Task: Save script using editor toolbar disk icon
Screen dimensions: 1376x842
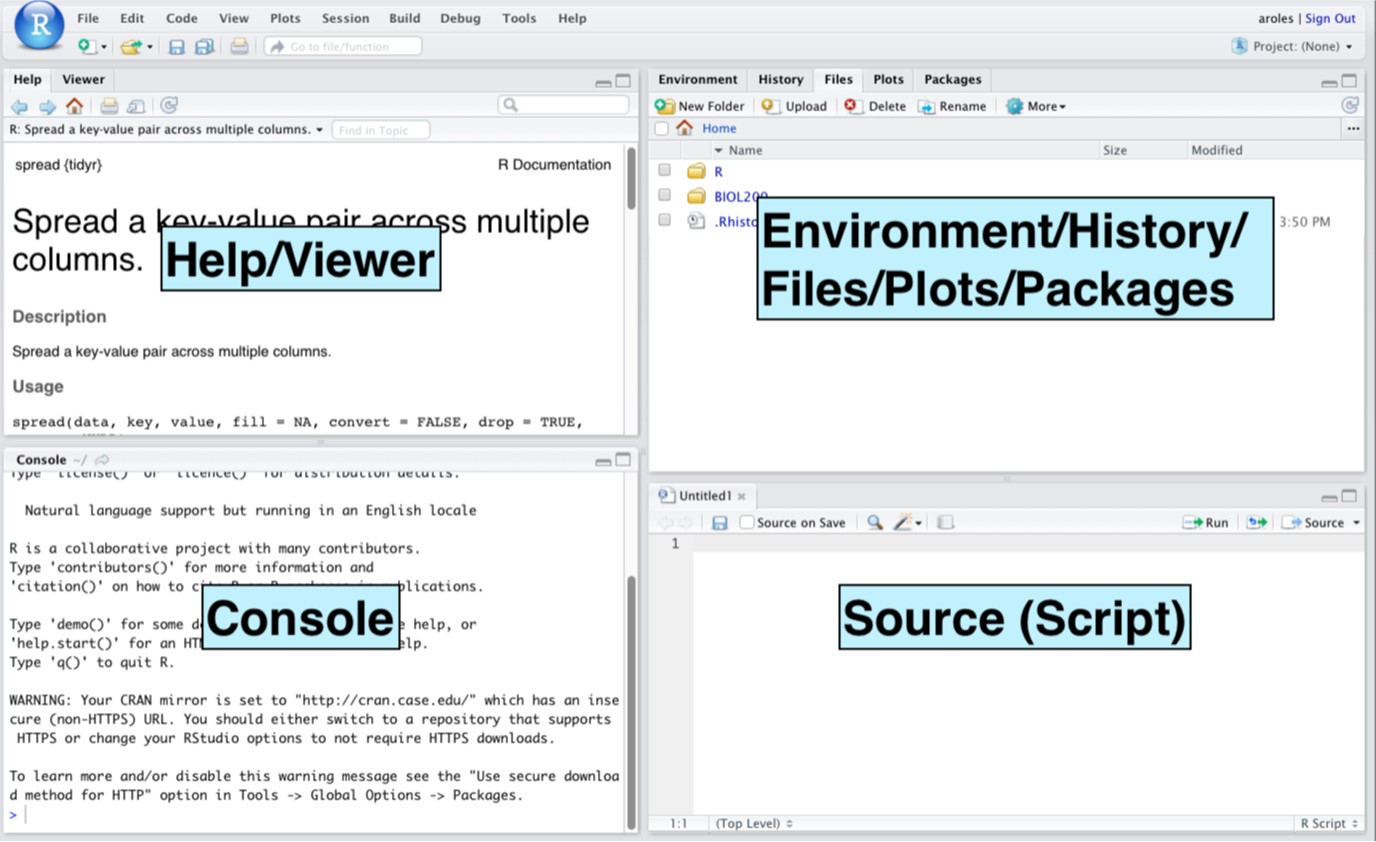Action: click(x=719, y=522)
